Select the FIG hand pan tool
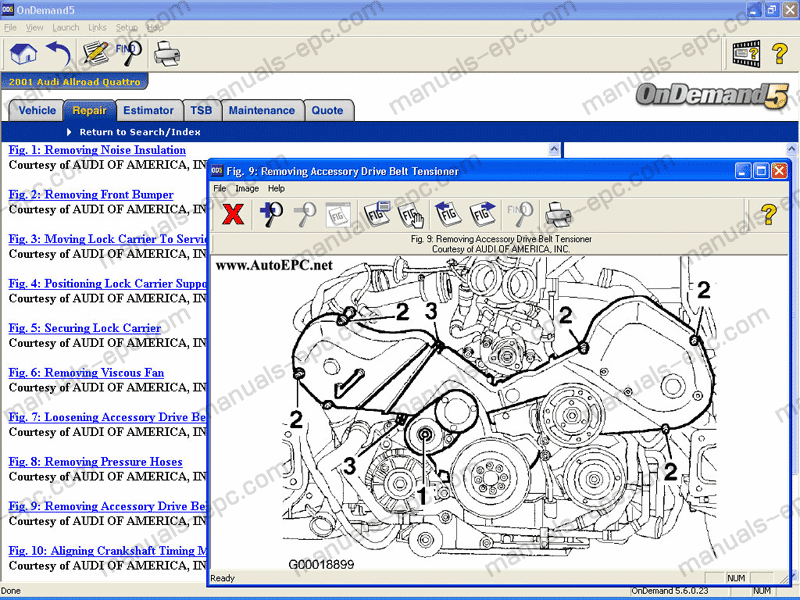 pos(411,215)
